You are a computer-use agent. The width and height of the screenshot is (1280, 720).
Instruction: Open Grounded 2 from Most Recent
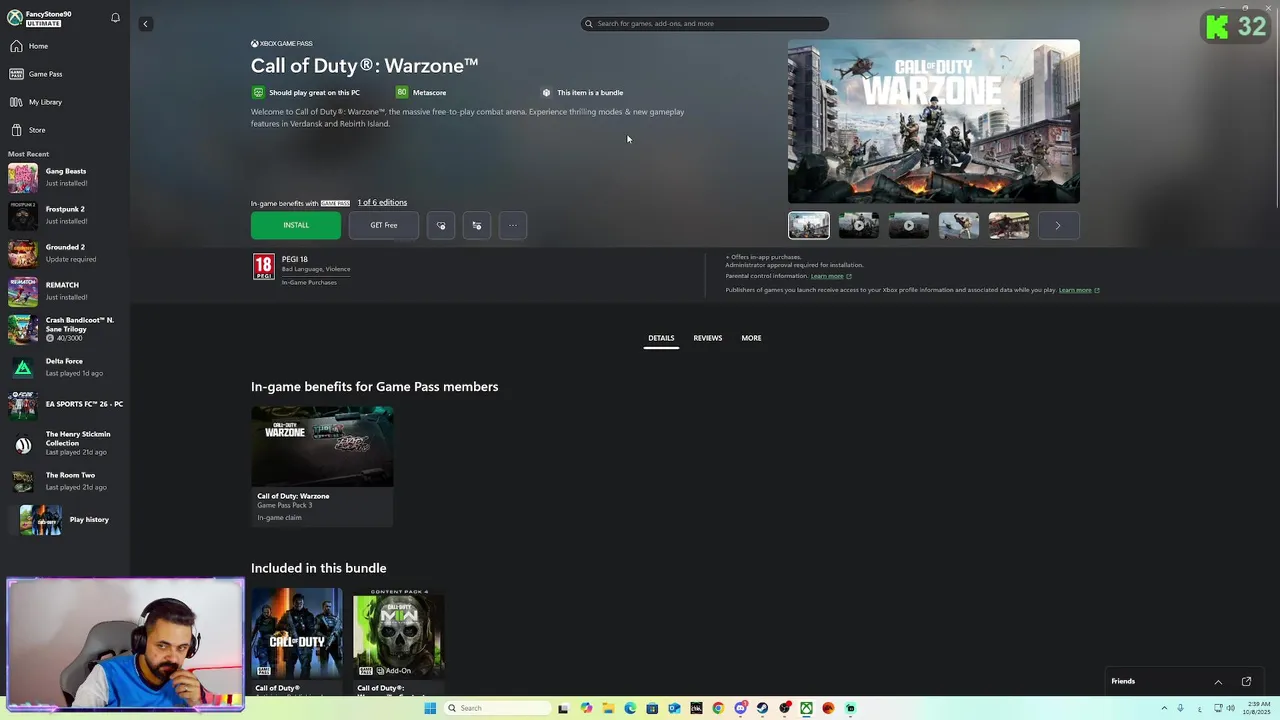coord(65,253)
